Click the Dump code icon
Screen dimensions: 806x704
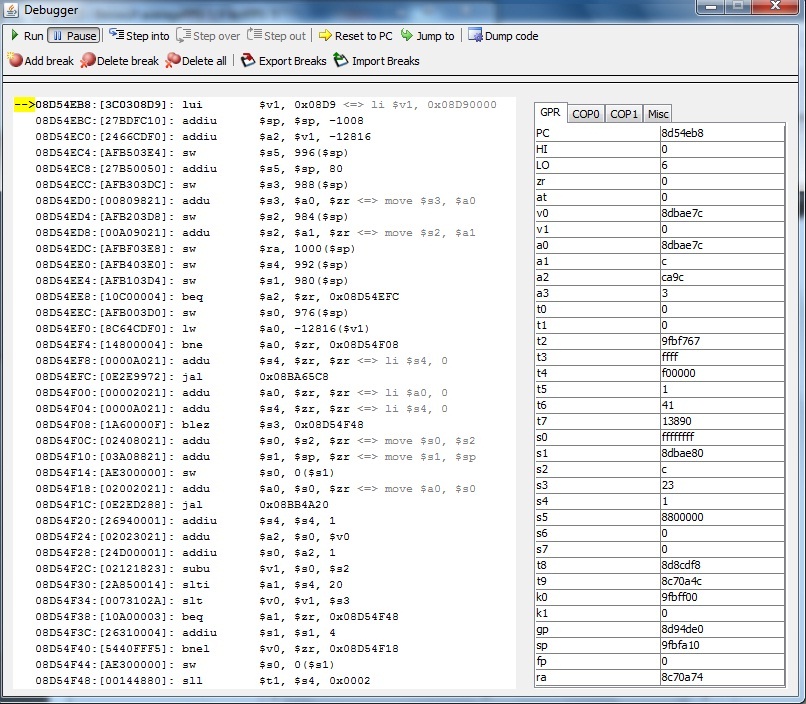tap(475, 36)
